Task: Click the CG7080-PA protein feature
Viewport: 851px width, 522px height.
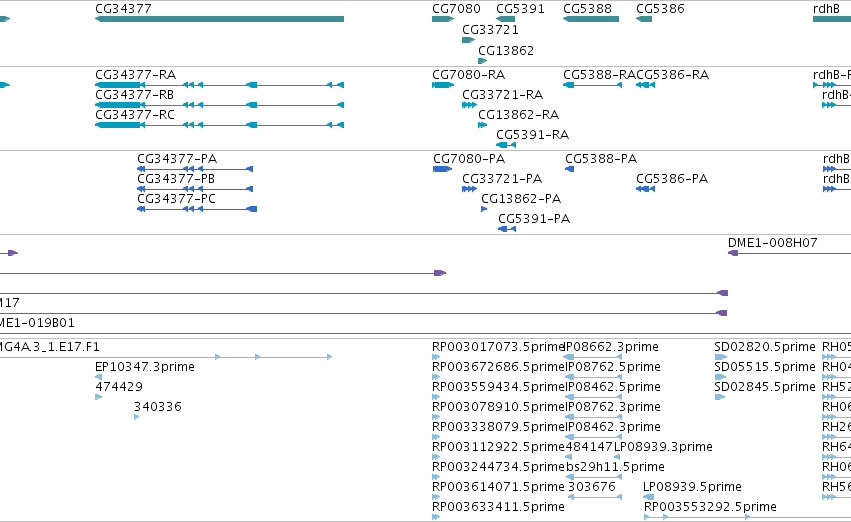Action: (x=442, y=169)
